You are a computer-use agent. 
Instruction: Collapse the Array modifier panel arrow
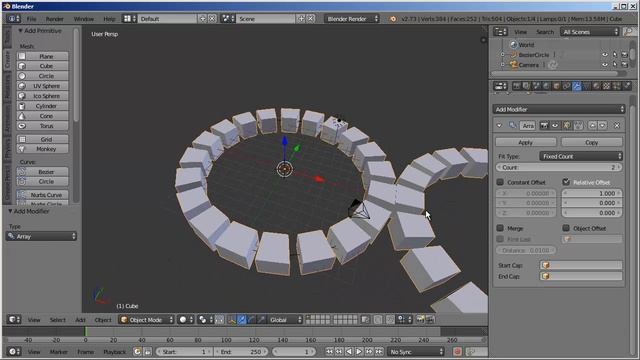coord(500,126)
